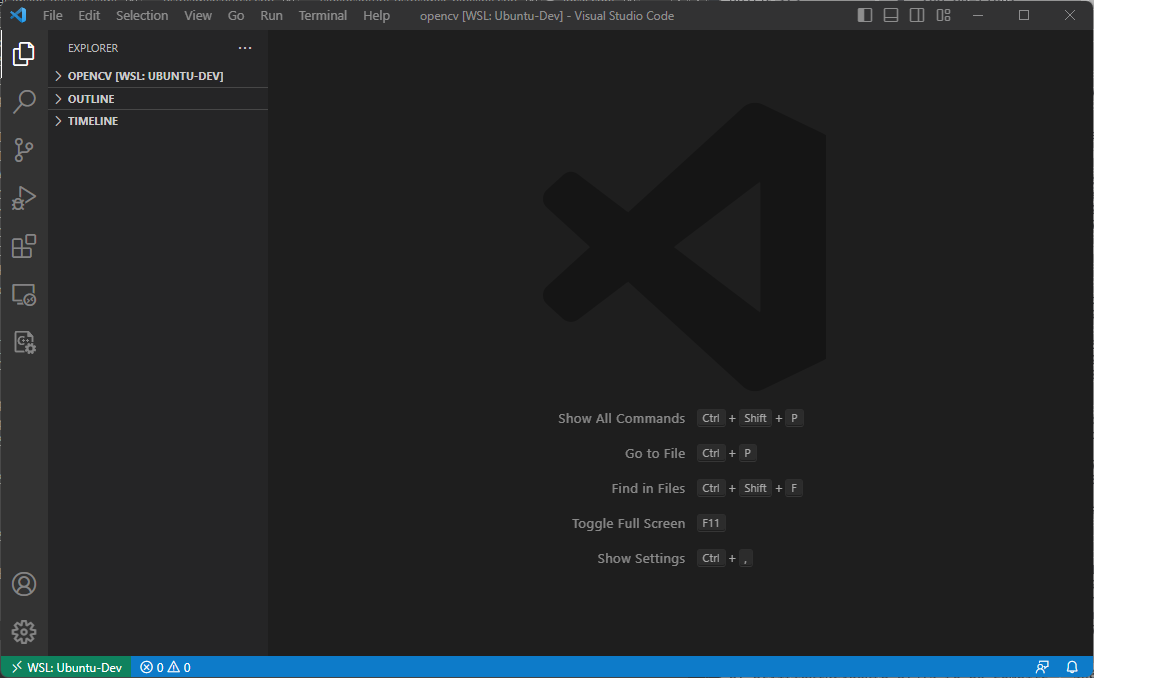Click the F11 key hint
The image size is (1155, 678).
(x=711, y=523)
